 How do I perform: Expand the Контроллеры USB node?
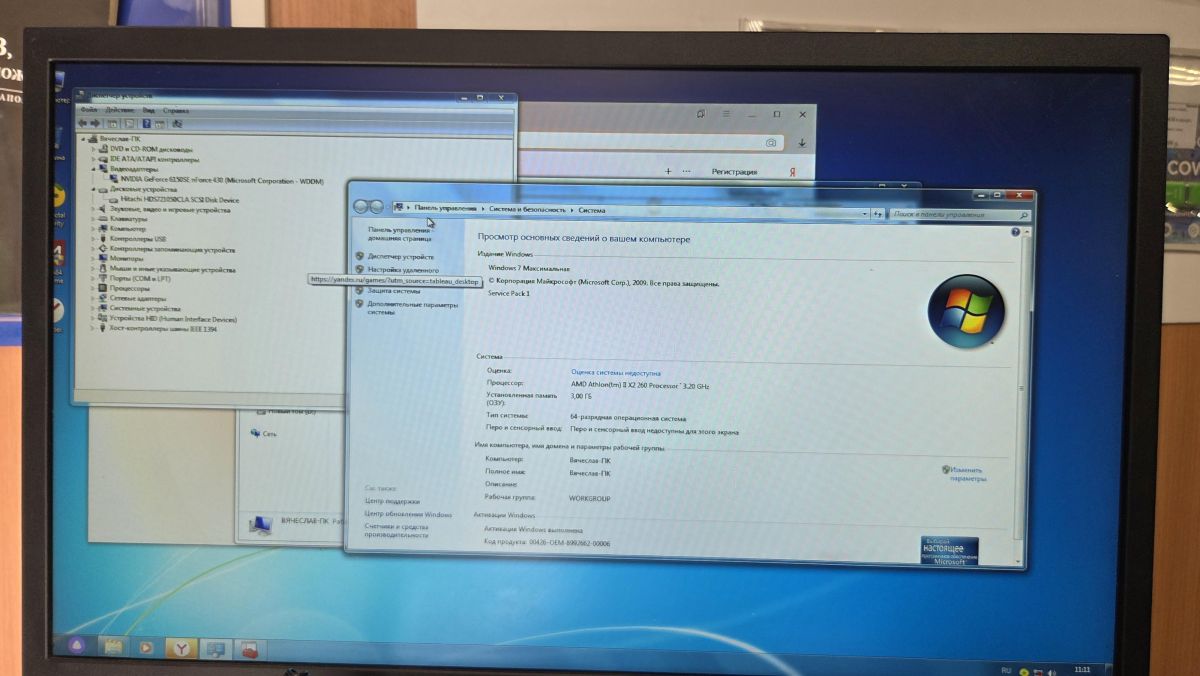(x=95, y=239)
